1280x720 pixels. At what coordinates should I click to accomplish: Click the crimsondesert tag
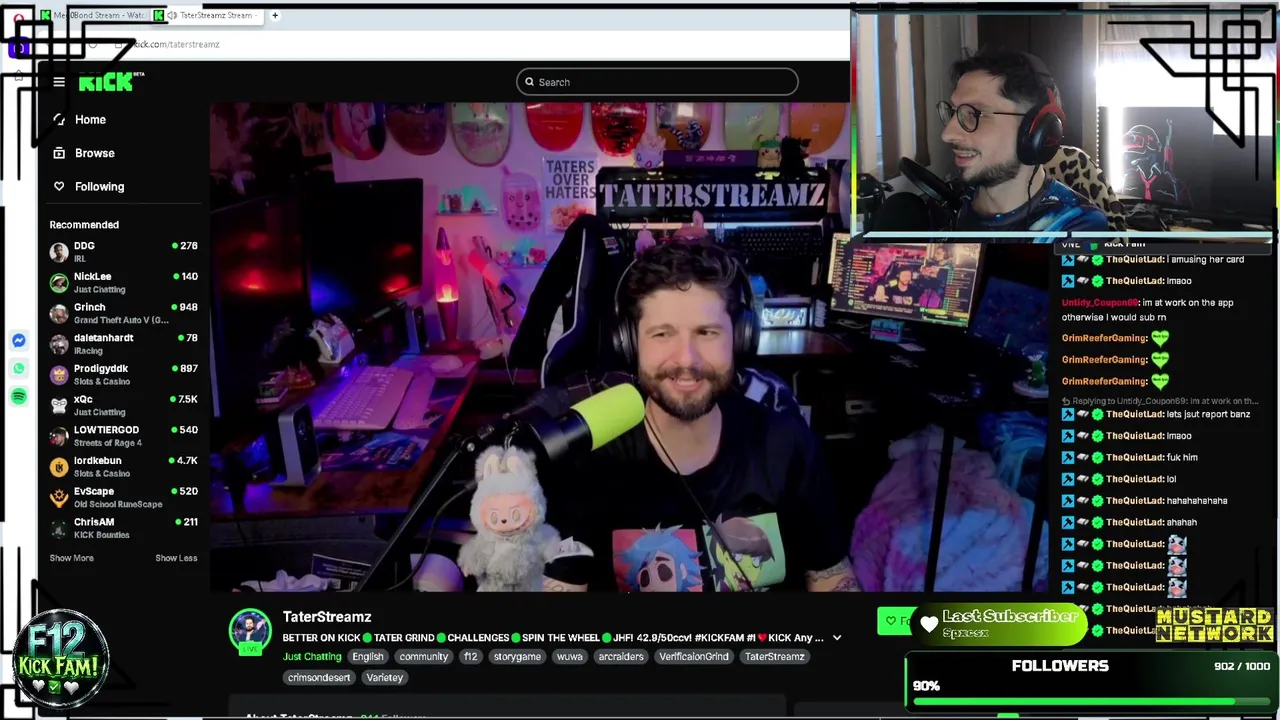(x=319, y=678)
